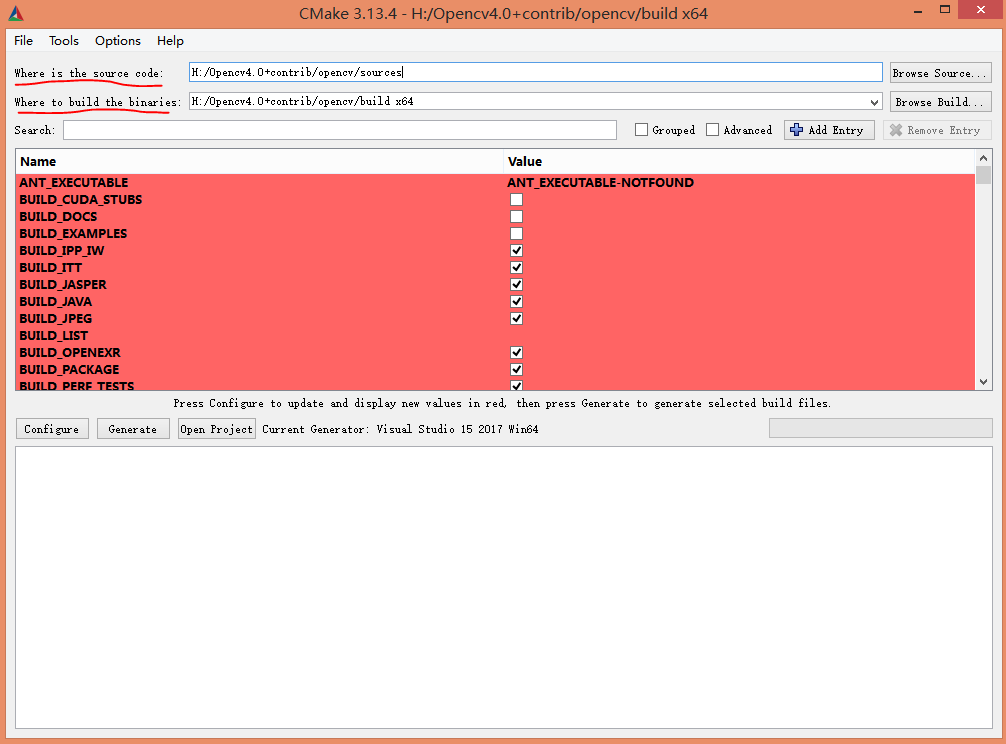Uncheck the BUILD_JPEG checkbox
The width and height of the screenshot is (1006, 744).
click(516, 318)
